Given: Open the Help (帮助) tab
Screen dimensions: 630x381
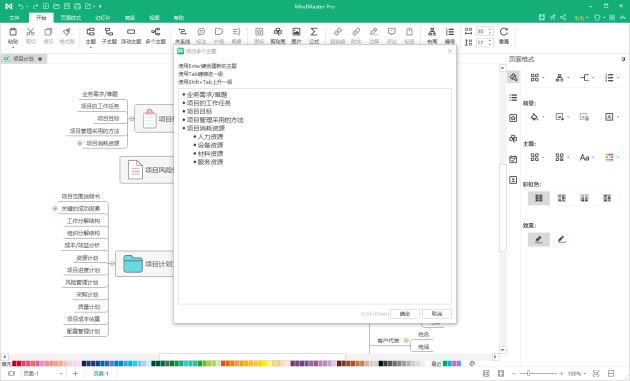Looking at the screenshot, I should point(179,18).
